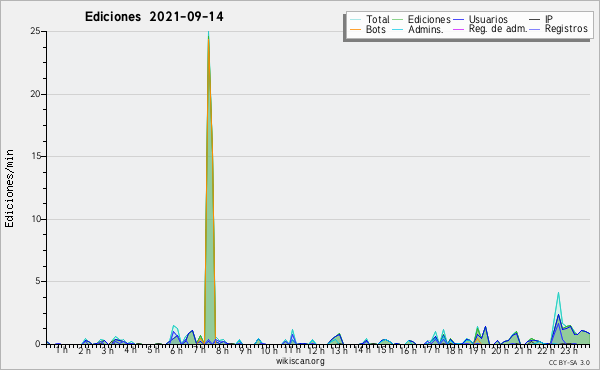Click the 'IP' legend label
Viewport: 600px width, 370px height.
pyautogui.click(x=549, y=19)
